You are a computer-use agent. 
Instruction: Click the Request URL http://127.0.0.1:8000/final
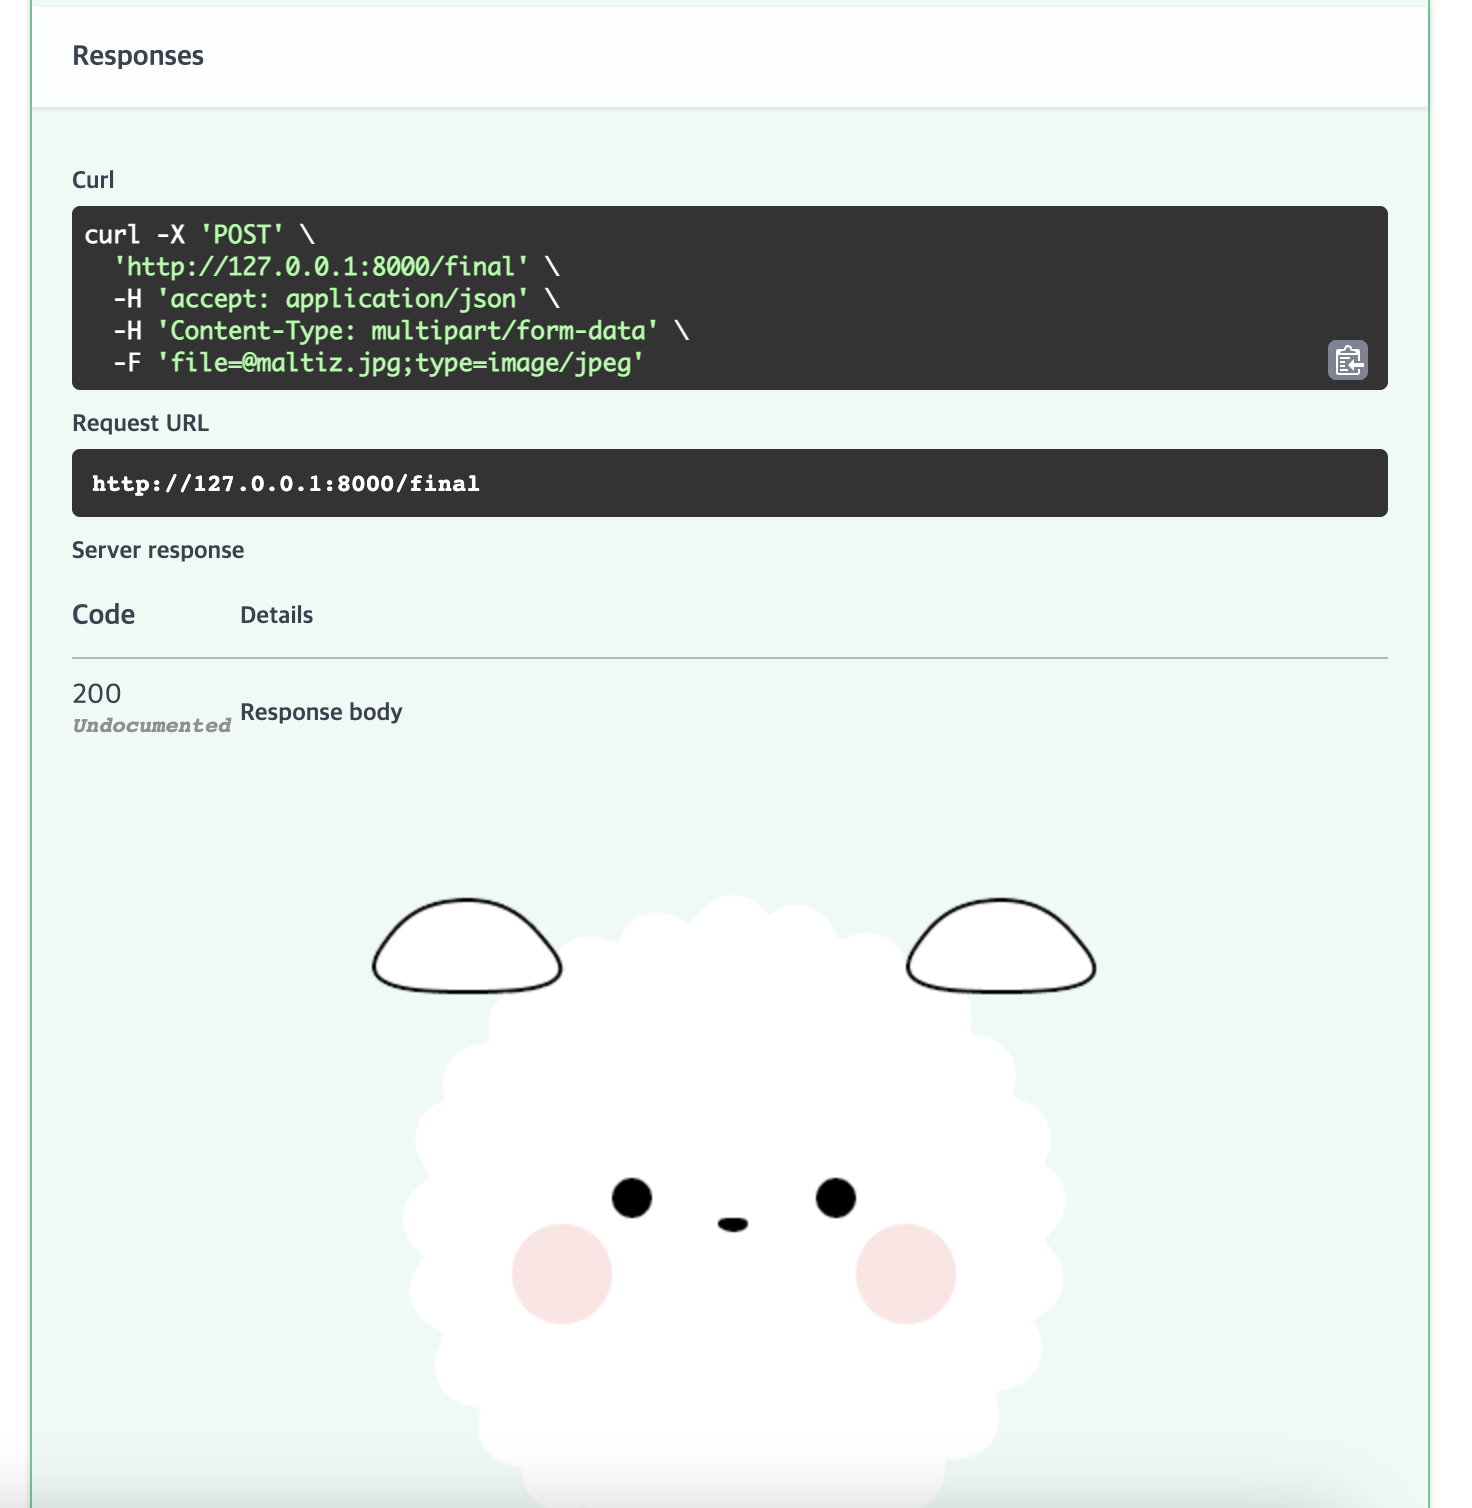click(286, 483)
